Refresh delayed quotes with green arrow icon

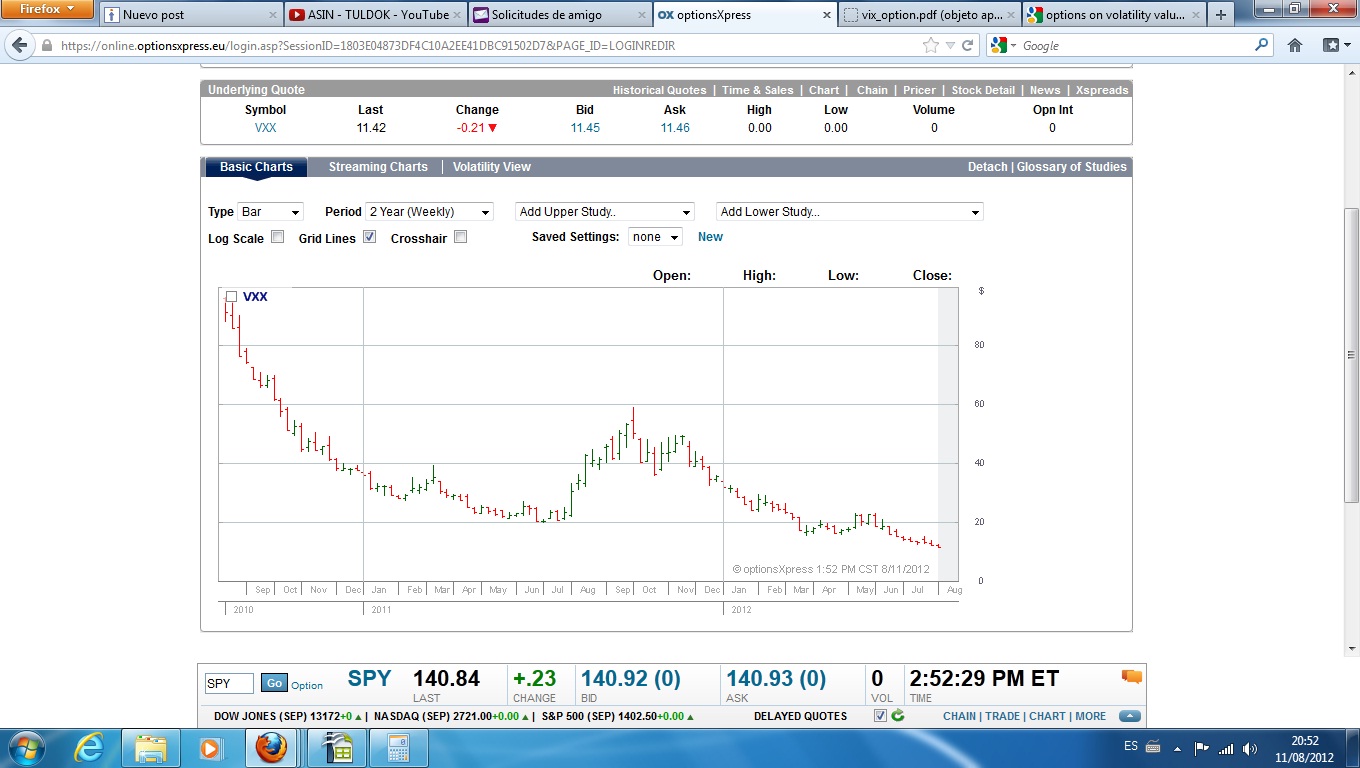tap(898, 716)
